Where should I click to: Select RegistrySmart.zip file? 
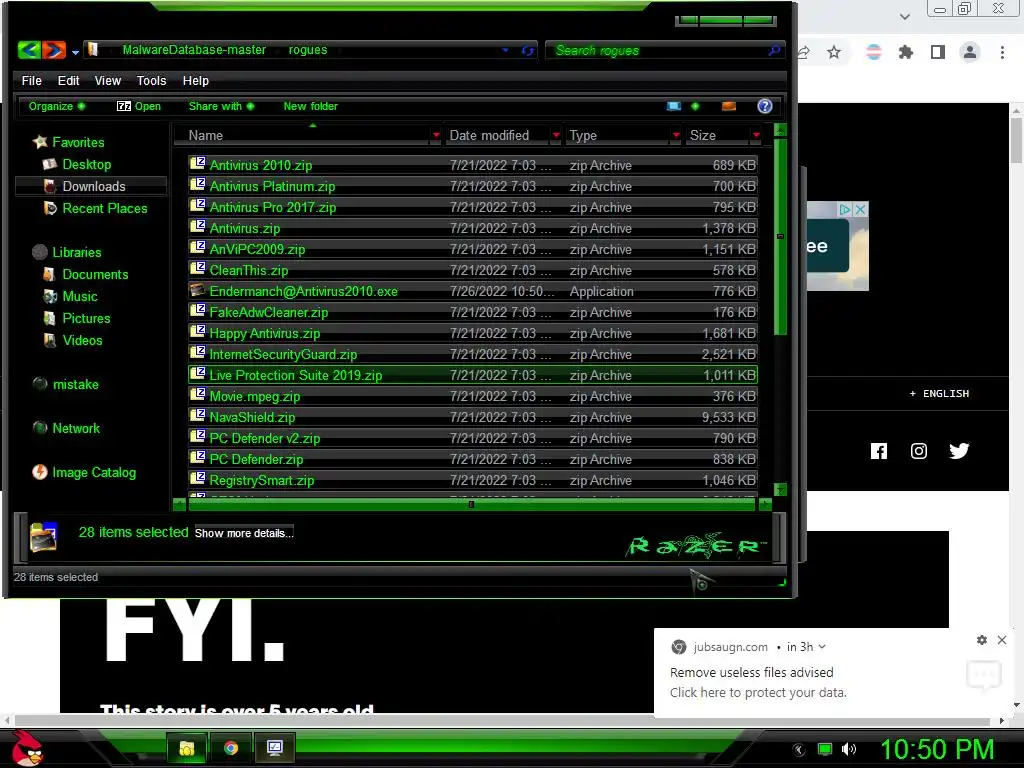tap(472, 480)
